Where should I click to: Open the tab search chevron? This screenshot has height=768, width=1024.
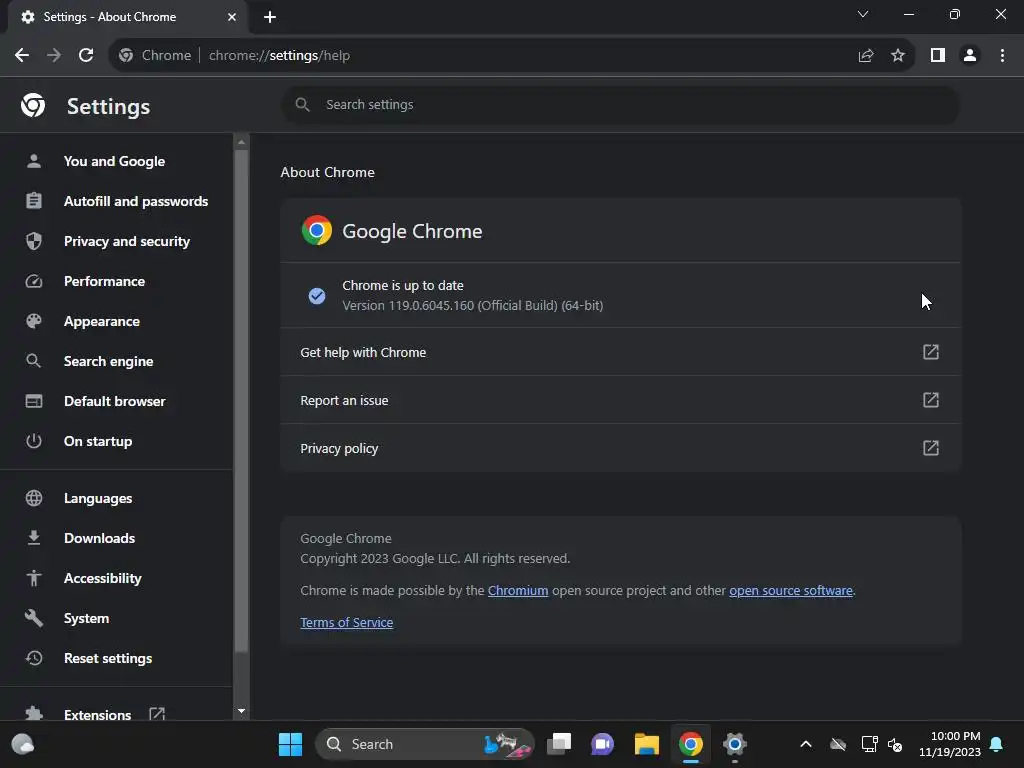(863, 14)
